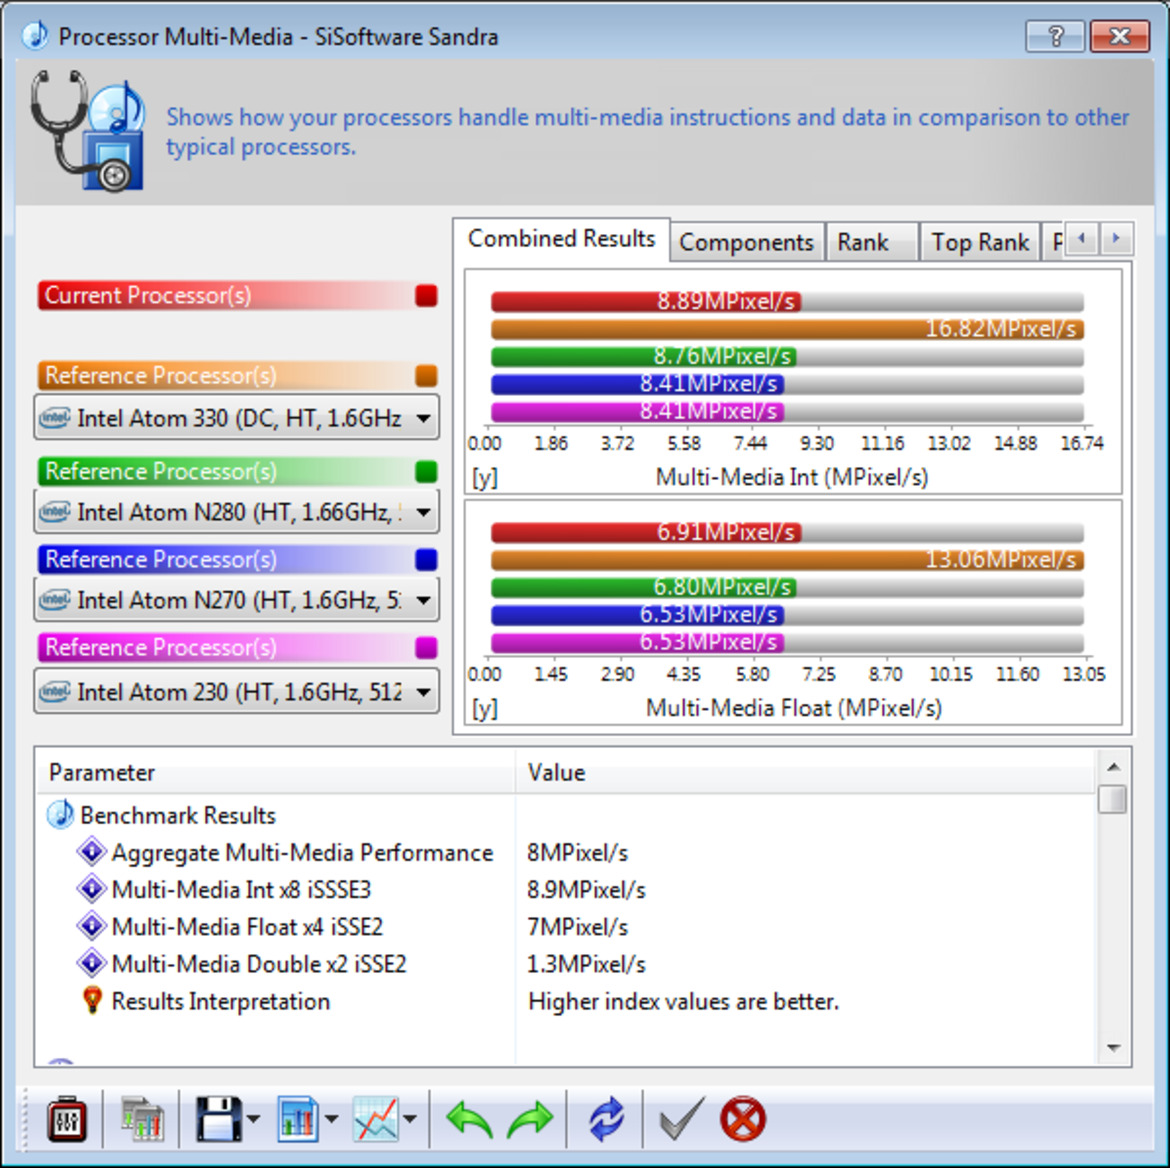The image size is (1170, 1168).
Task: Open the Rank tab
Action: click(871, 243)
